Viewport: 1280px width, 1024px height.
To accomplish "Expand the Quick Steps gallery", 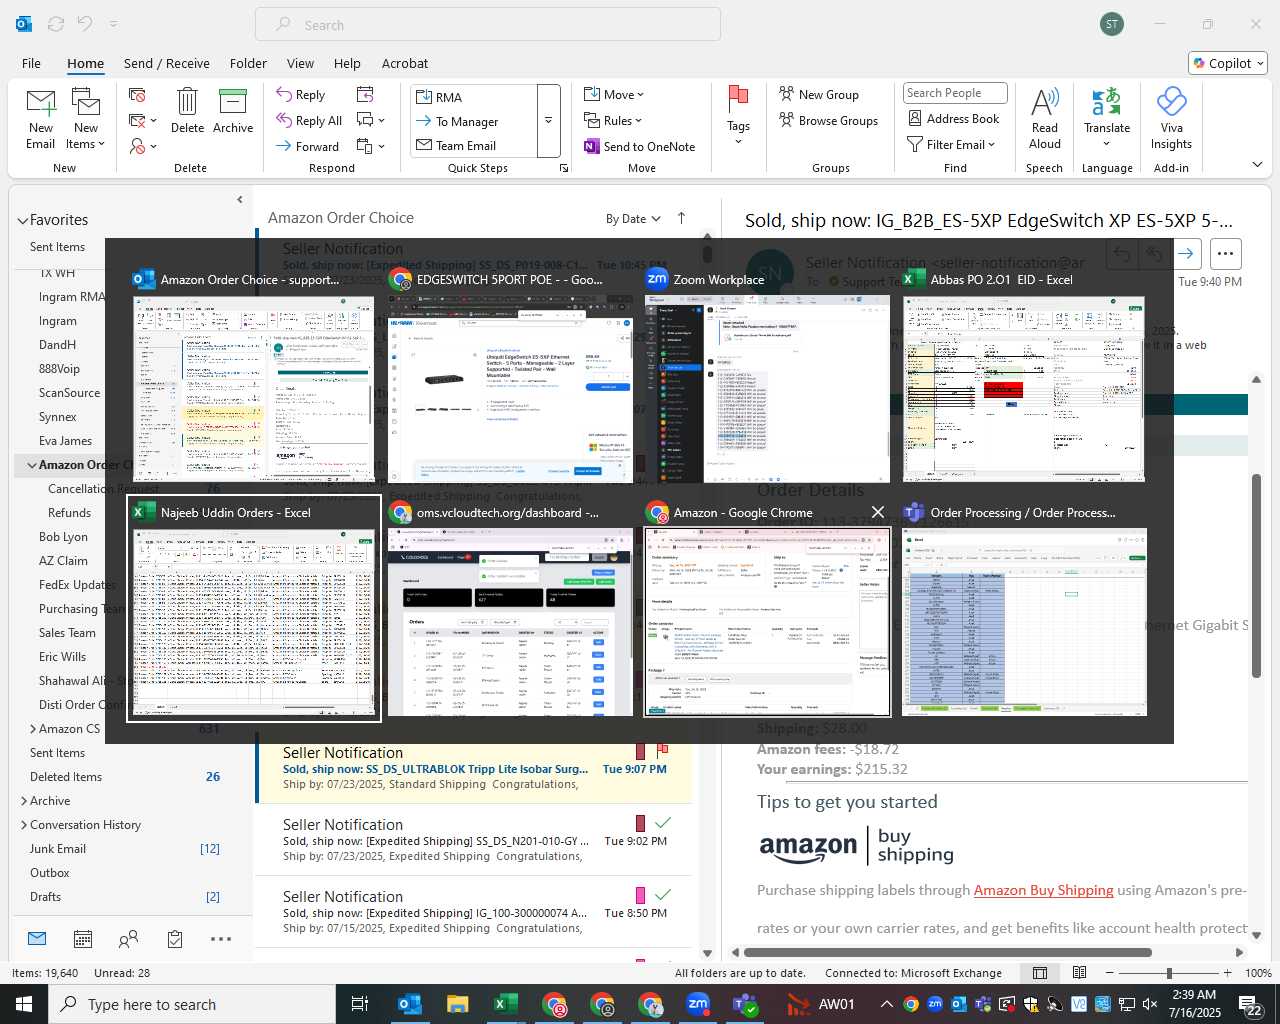I will [x=548, y=121].
